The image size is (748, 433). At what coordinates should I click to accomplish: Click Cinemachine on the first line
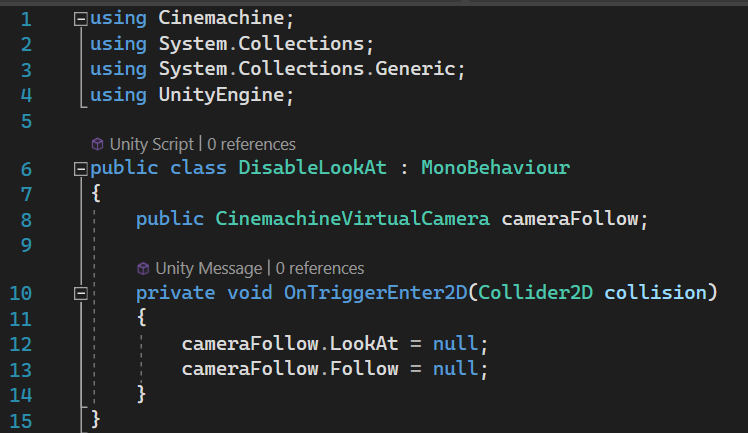tap(209, 19)
